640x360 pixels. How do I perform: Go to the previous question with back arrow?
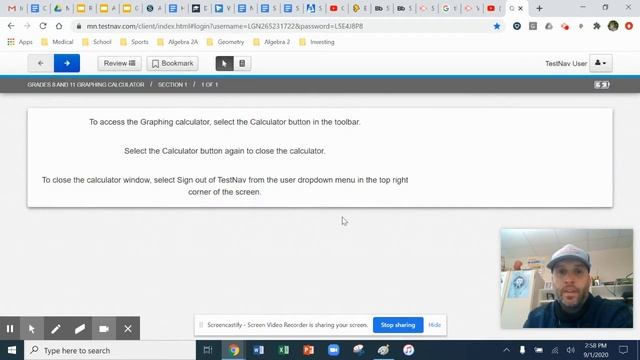(40, 63)
